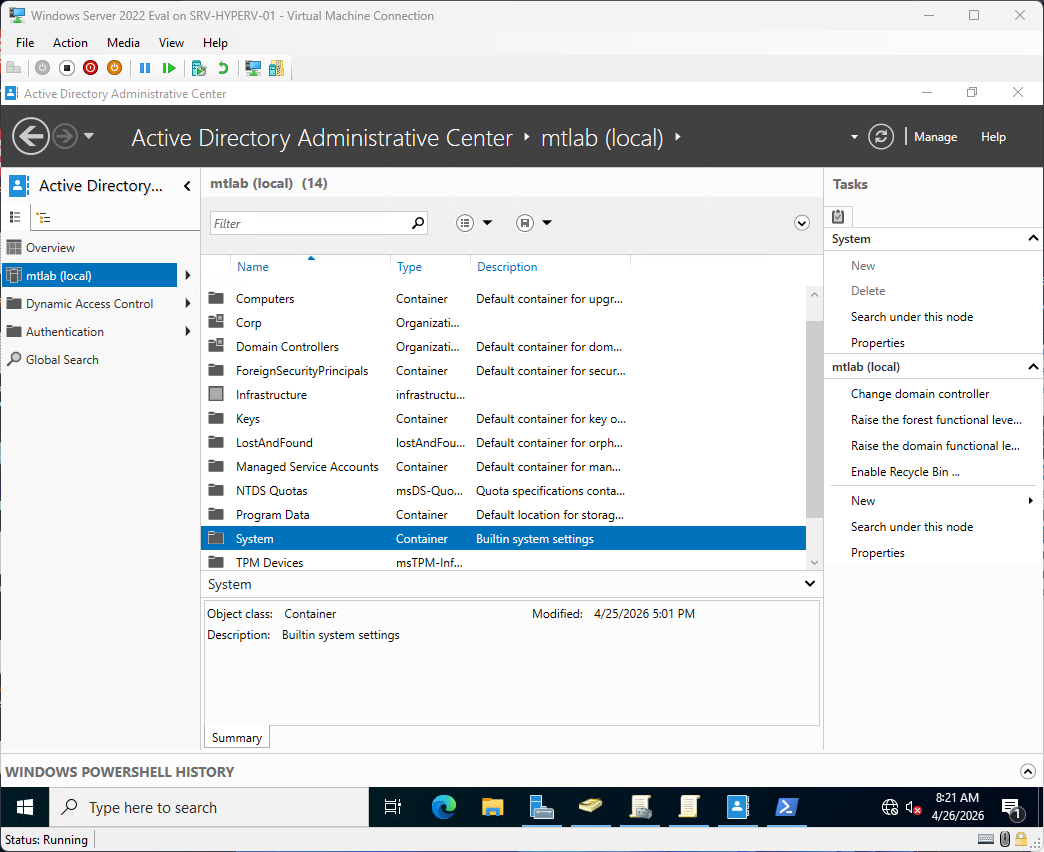Open Global Search in navigation pane
The width and height of the screenshot is (1044, 852).
(62, 359)
